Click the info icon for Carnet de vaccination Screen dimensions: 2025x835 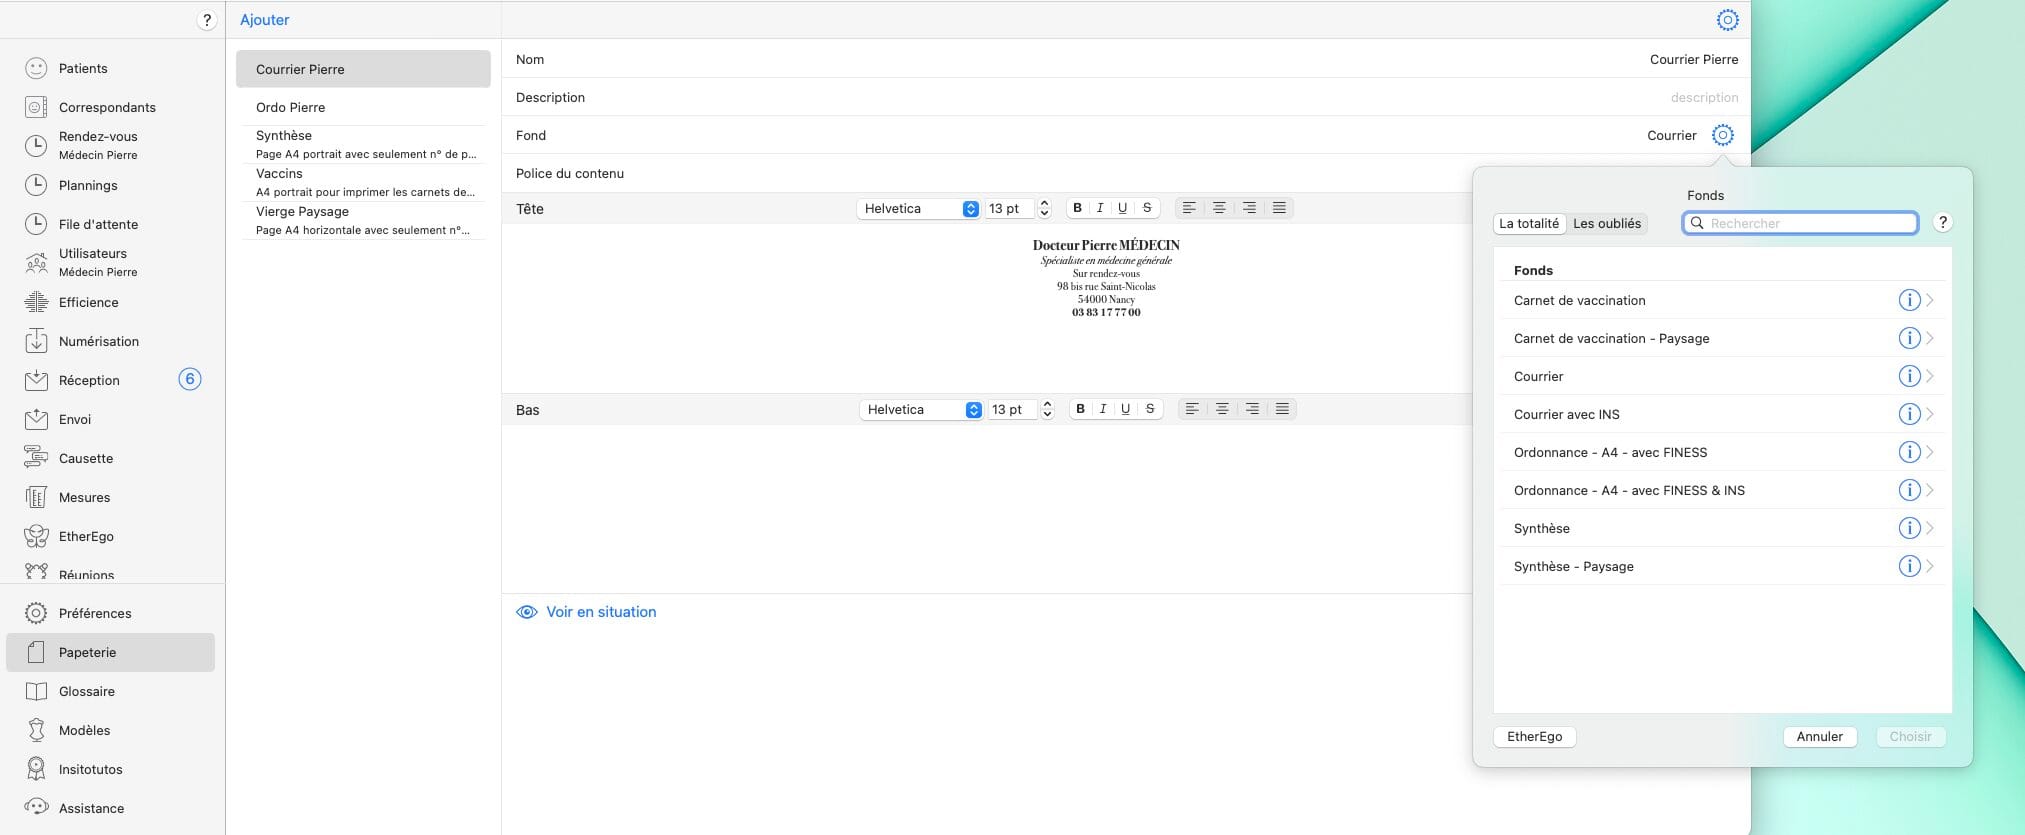[1908, 300]
